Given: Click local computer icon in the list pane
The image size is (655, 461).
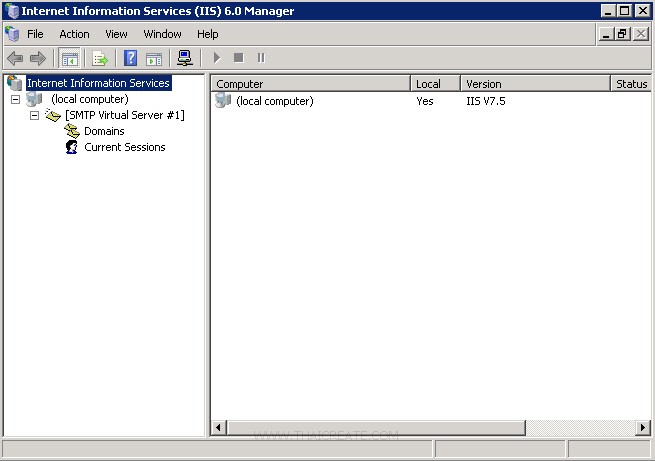Looking at the screenshot, I should pyautogui.click(x=223, y=101).
